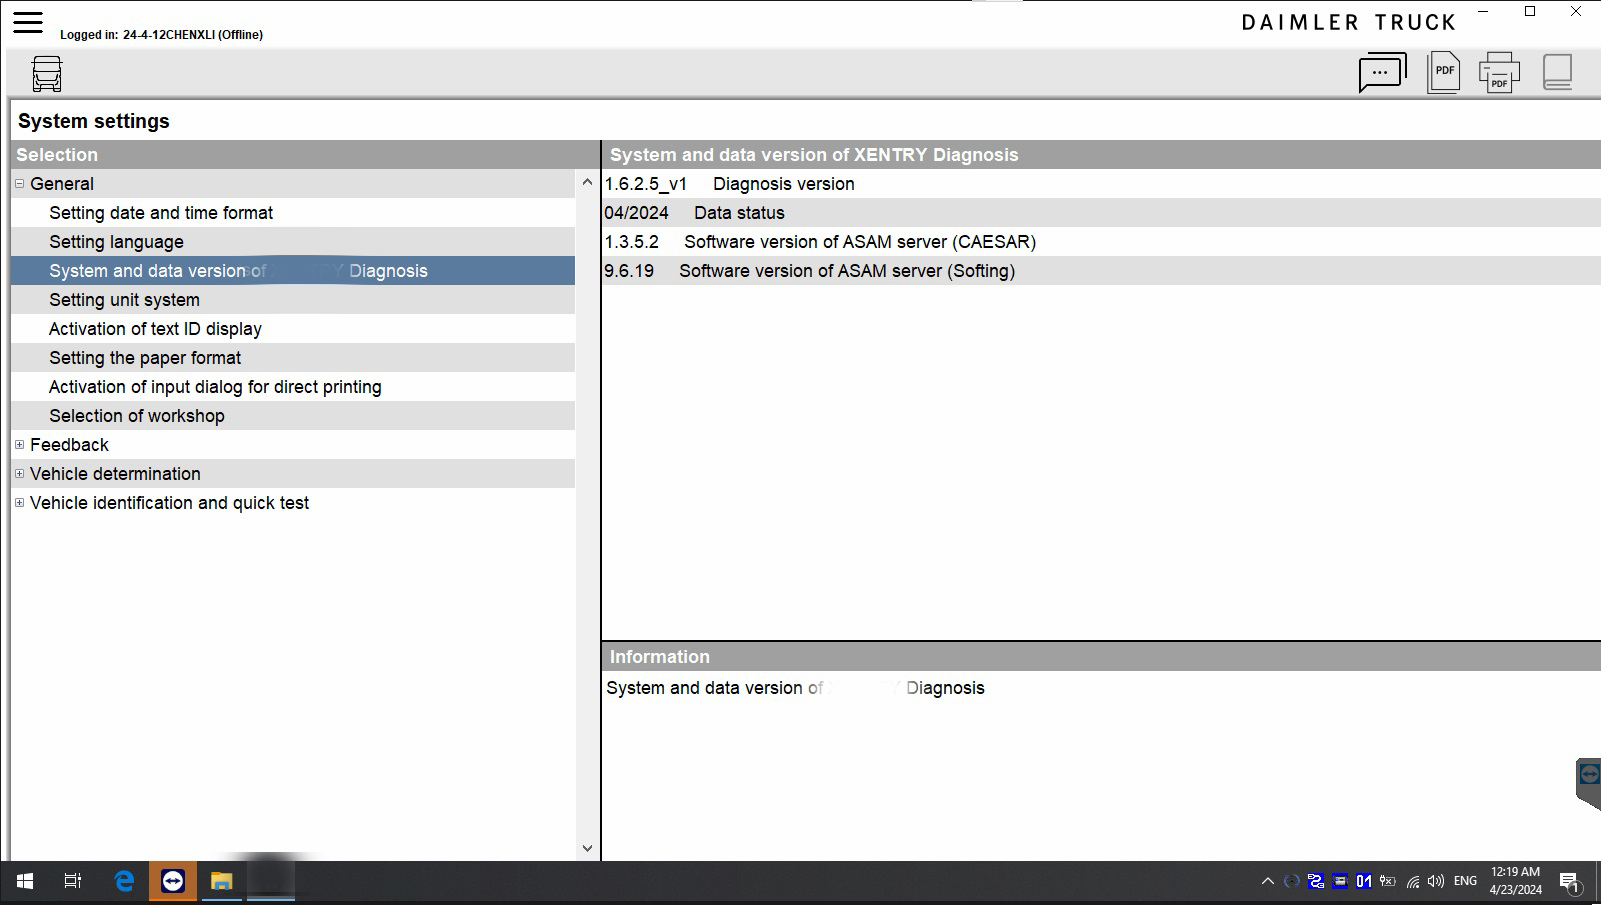Viewport: 1601px width, 905px height.
Task: Click the ASAM server (Softing) version row
Action: pos(1101,271)
